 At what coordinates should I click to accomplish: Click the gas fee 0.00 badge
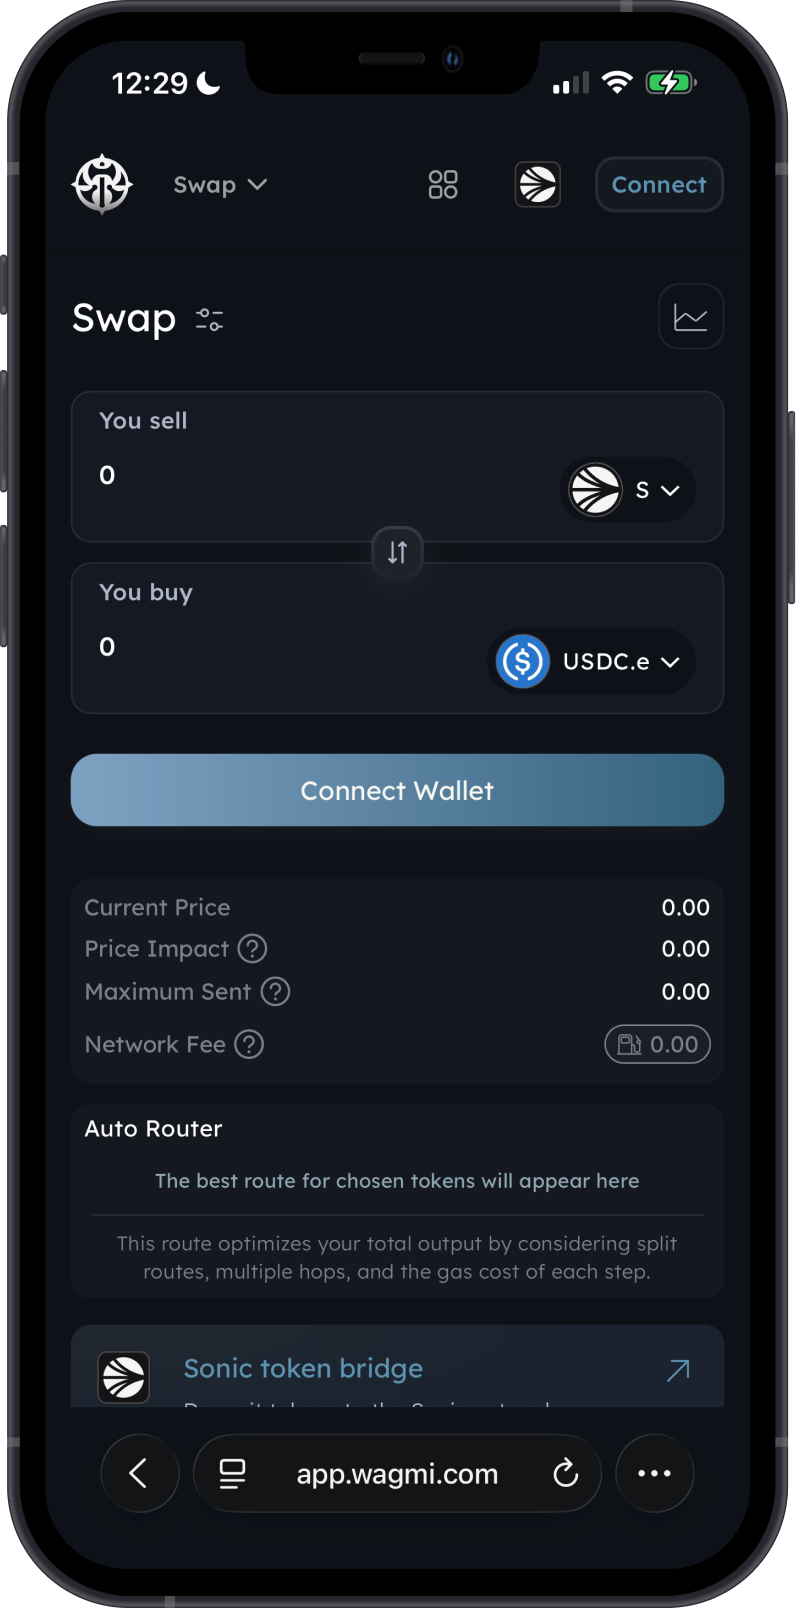click(x=658, y=1045)
